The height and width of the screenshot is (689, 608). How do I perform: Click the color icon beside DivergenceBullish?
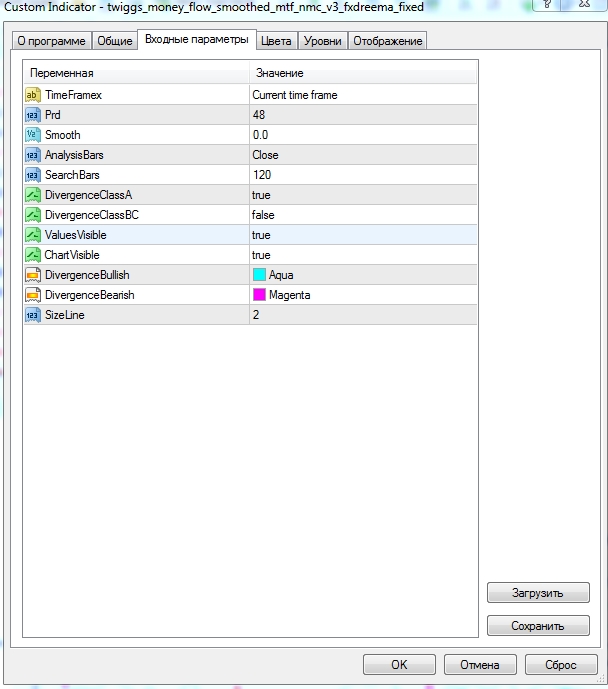pos(33,275)
